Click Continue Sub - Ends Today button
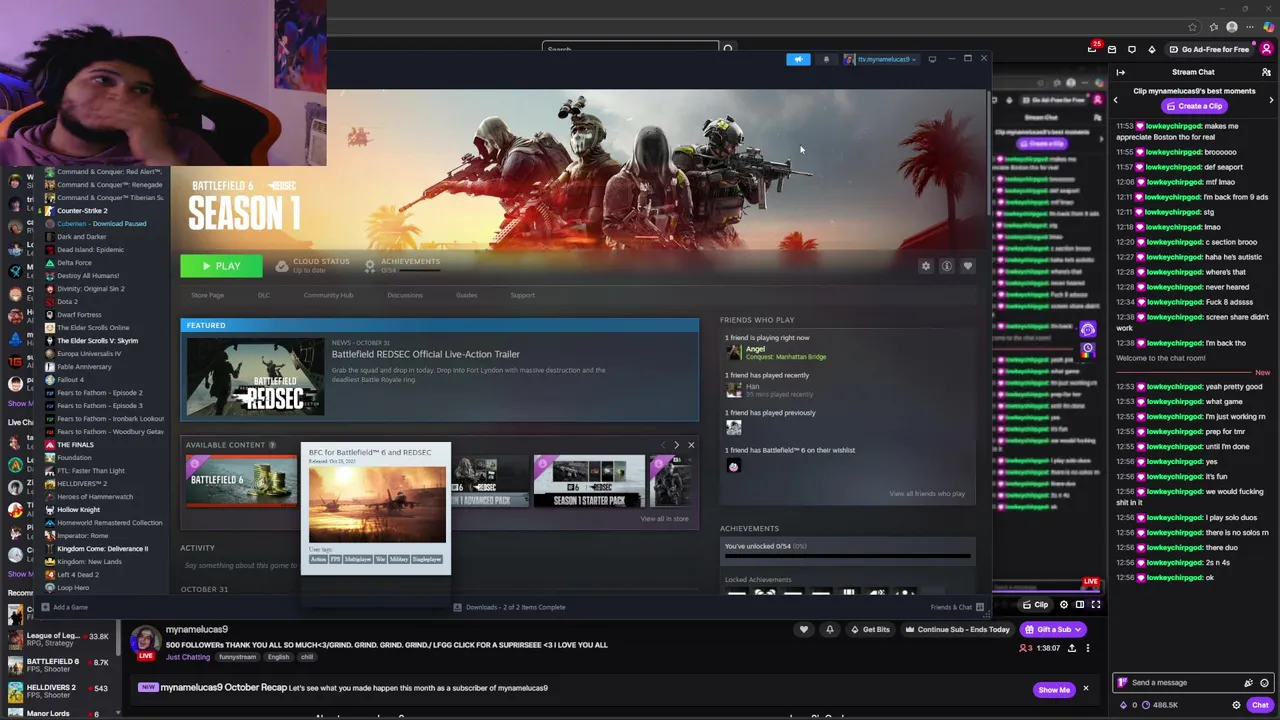Viewport: 1280px width, 720px height. [956, 629]
